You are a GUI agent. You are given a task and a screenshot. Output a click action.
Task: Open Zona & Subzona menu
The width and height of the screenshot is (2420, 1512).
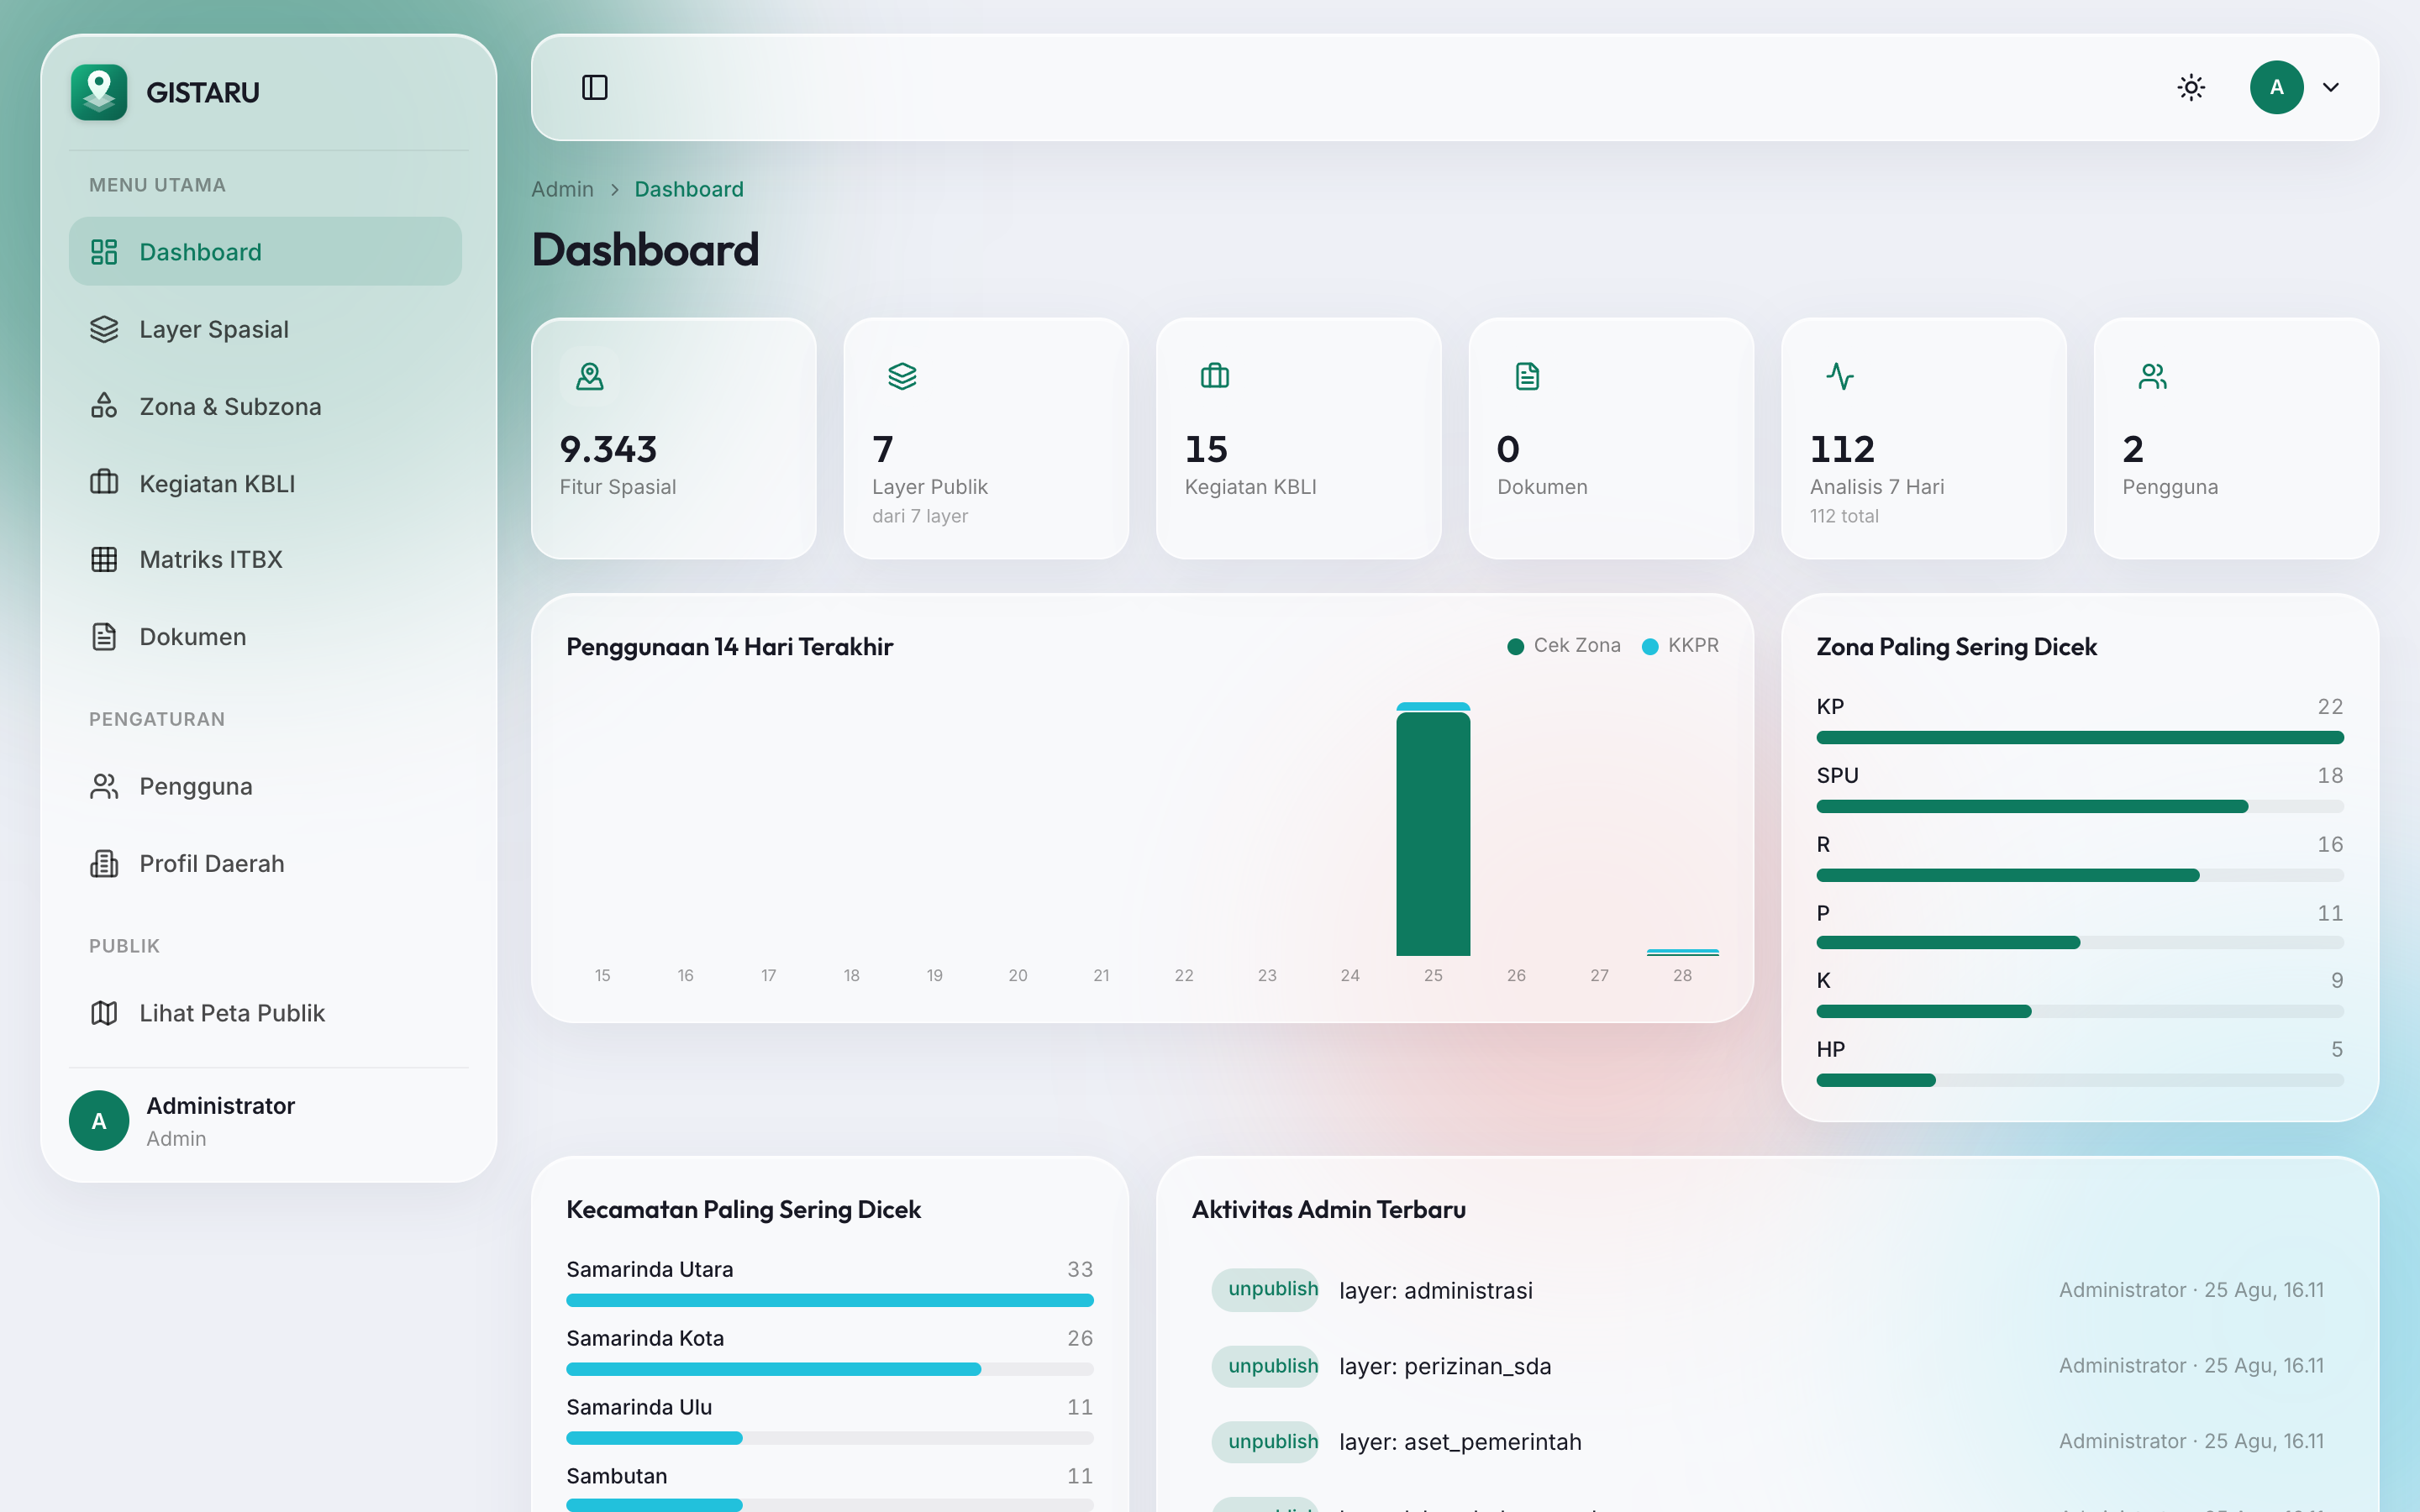(x=265, y=406)
